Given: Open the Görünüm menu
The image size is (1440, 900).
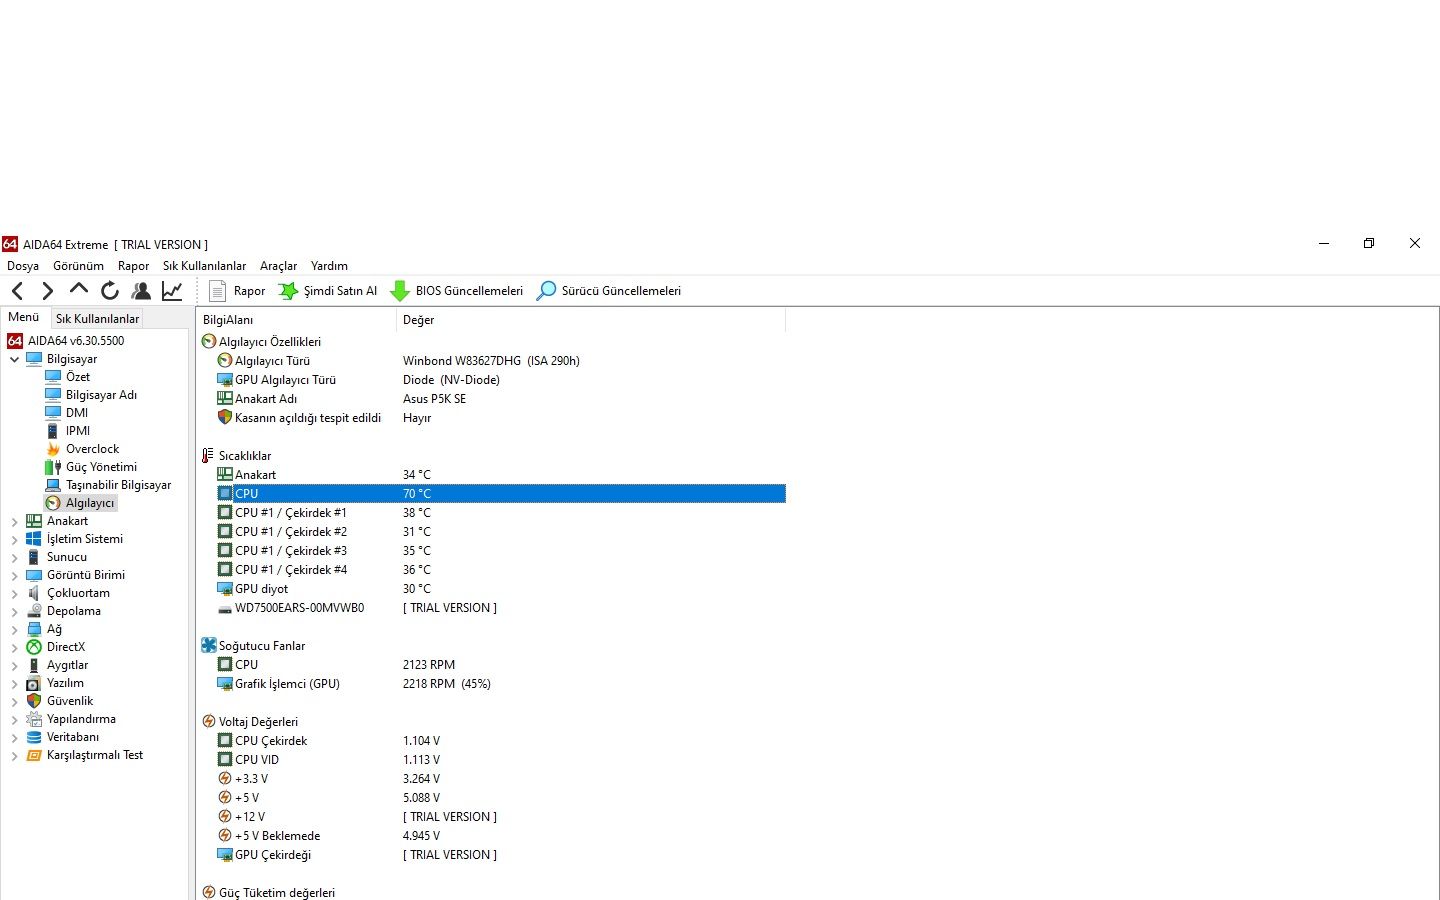Looking at the screenshot, I should (x=78, y=266).
